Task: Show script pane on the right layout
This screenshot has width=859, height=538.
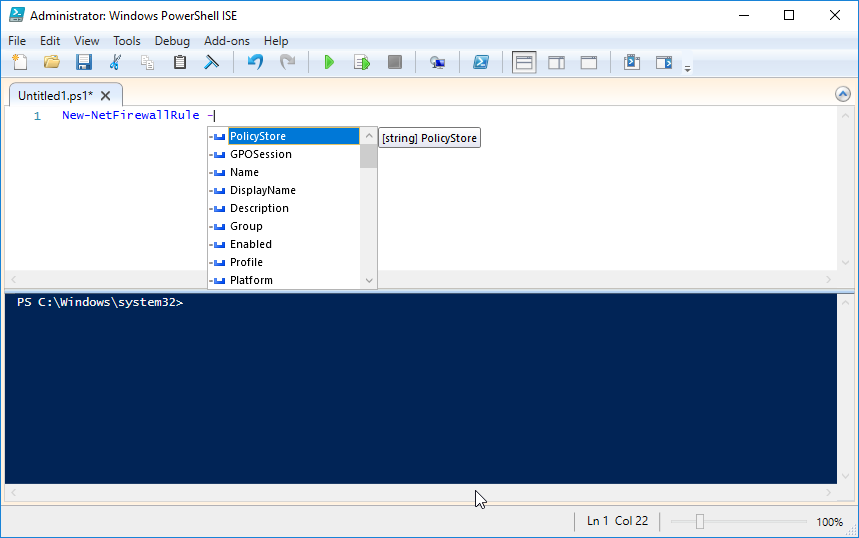Action: click(x=557, y=62)
